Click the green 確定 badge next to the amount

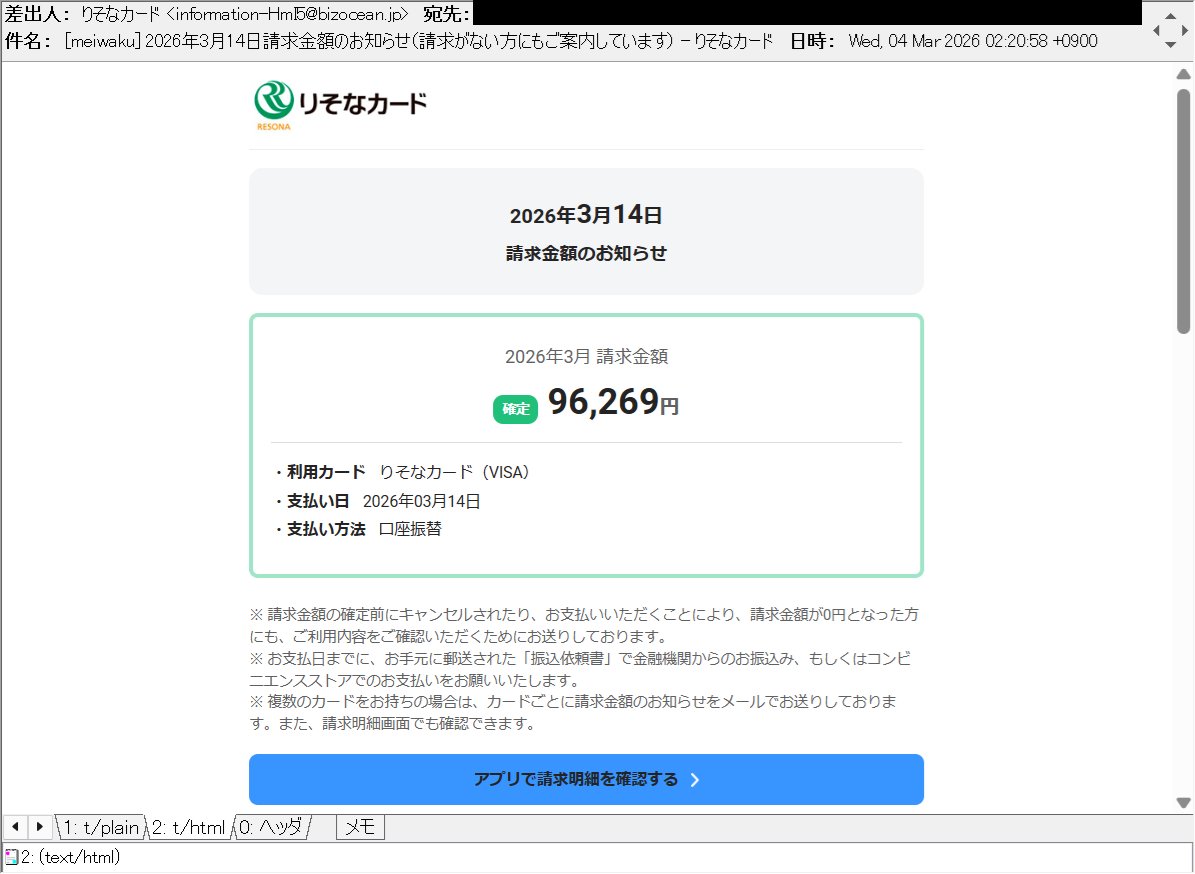515,408
